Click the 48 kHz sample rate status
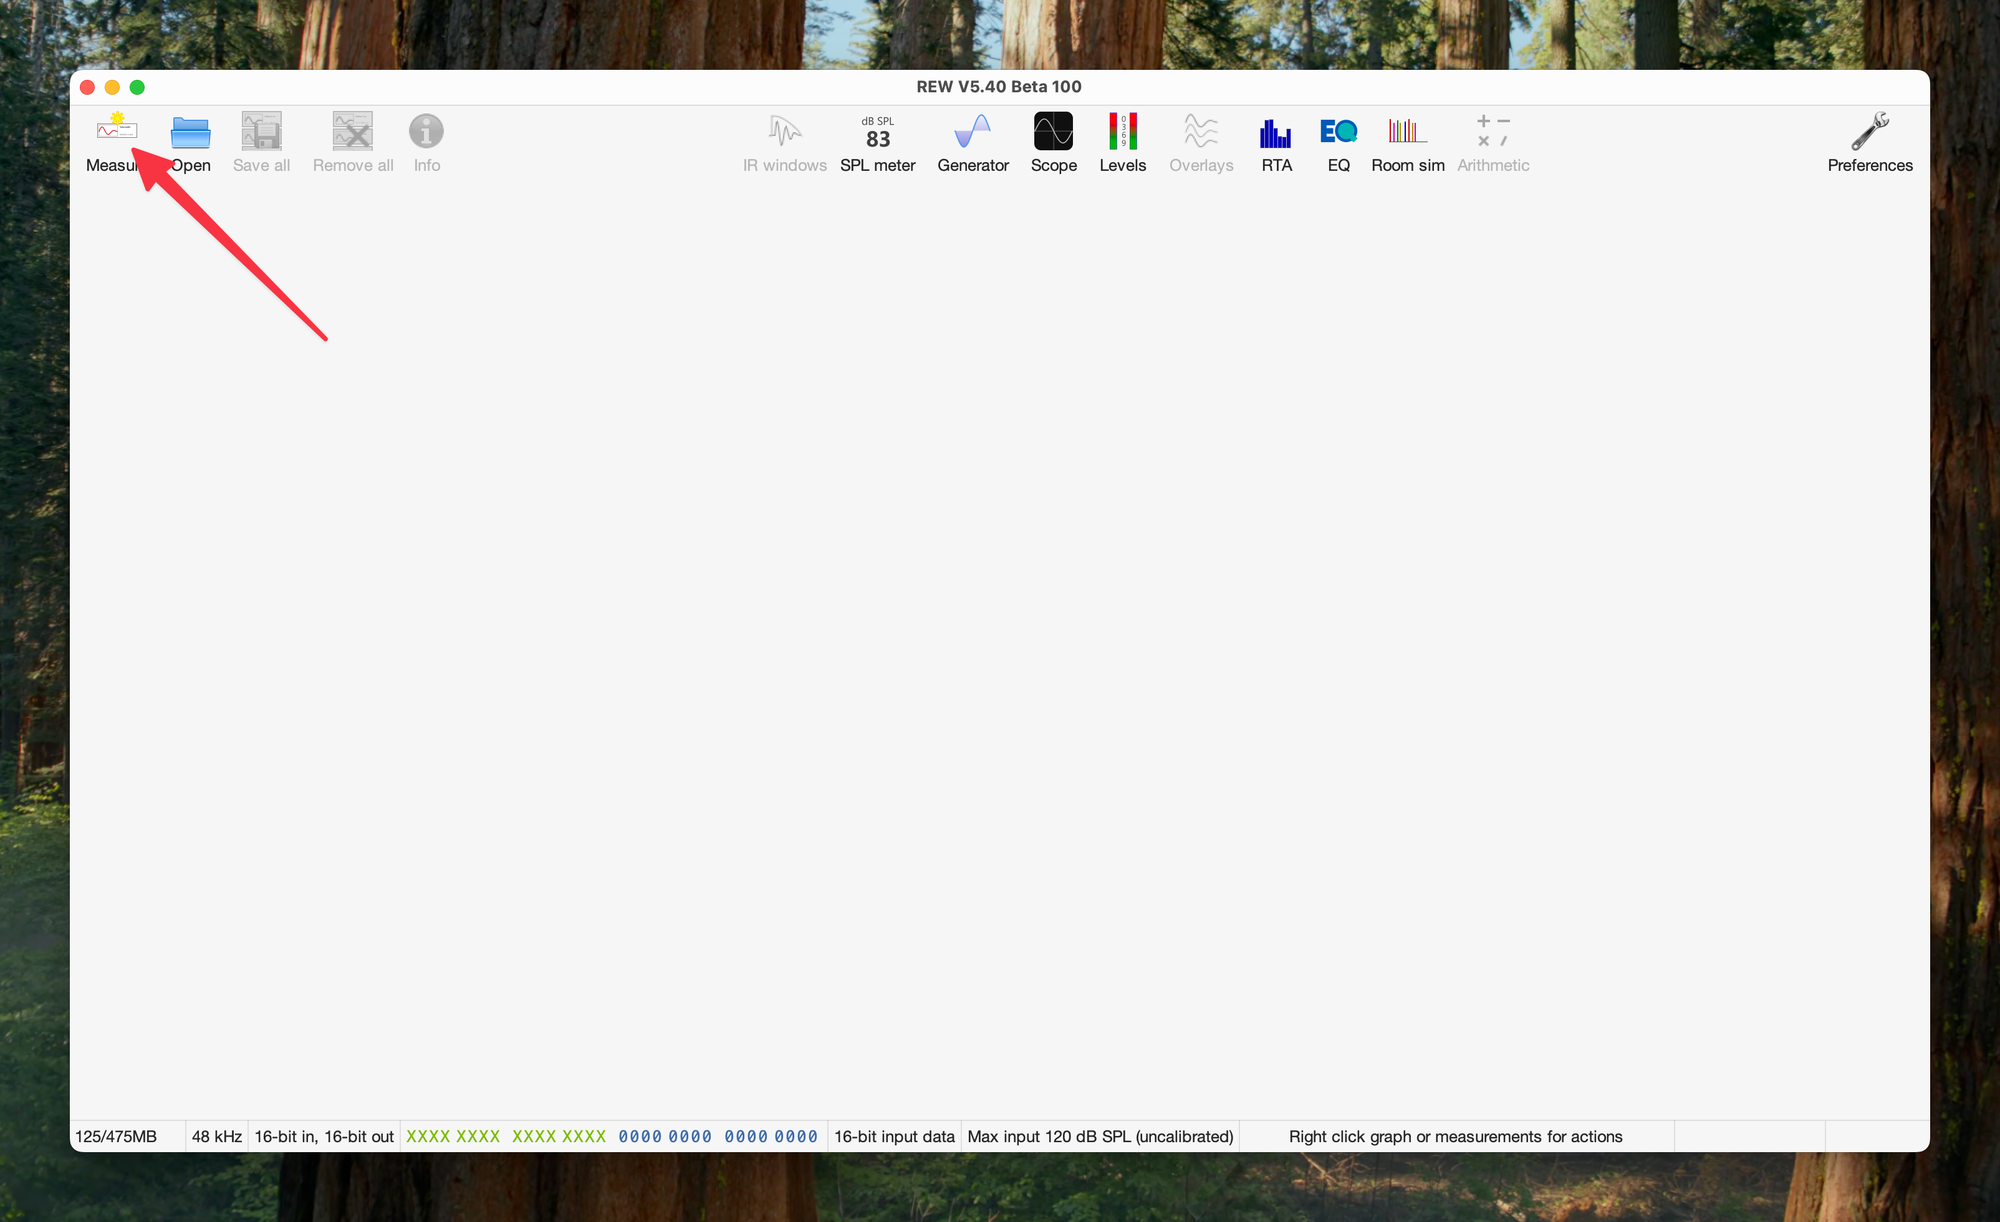This screenshot has height=1222, width=2000. click(216, 1136)
